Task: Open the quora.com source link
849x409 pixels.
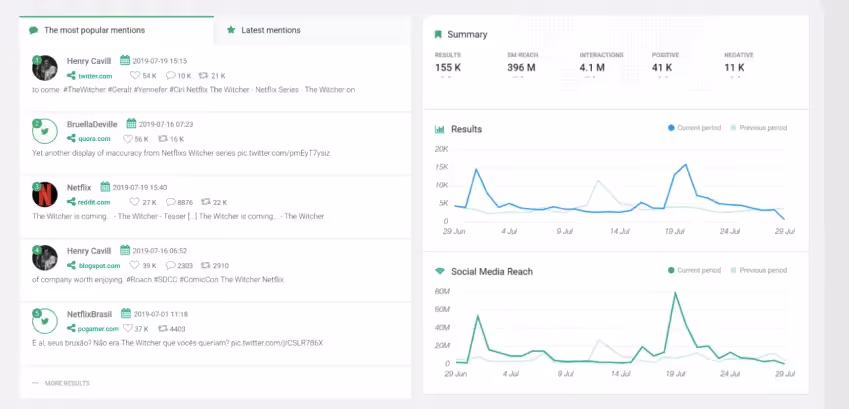Action: pos(94,139)
